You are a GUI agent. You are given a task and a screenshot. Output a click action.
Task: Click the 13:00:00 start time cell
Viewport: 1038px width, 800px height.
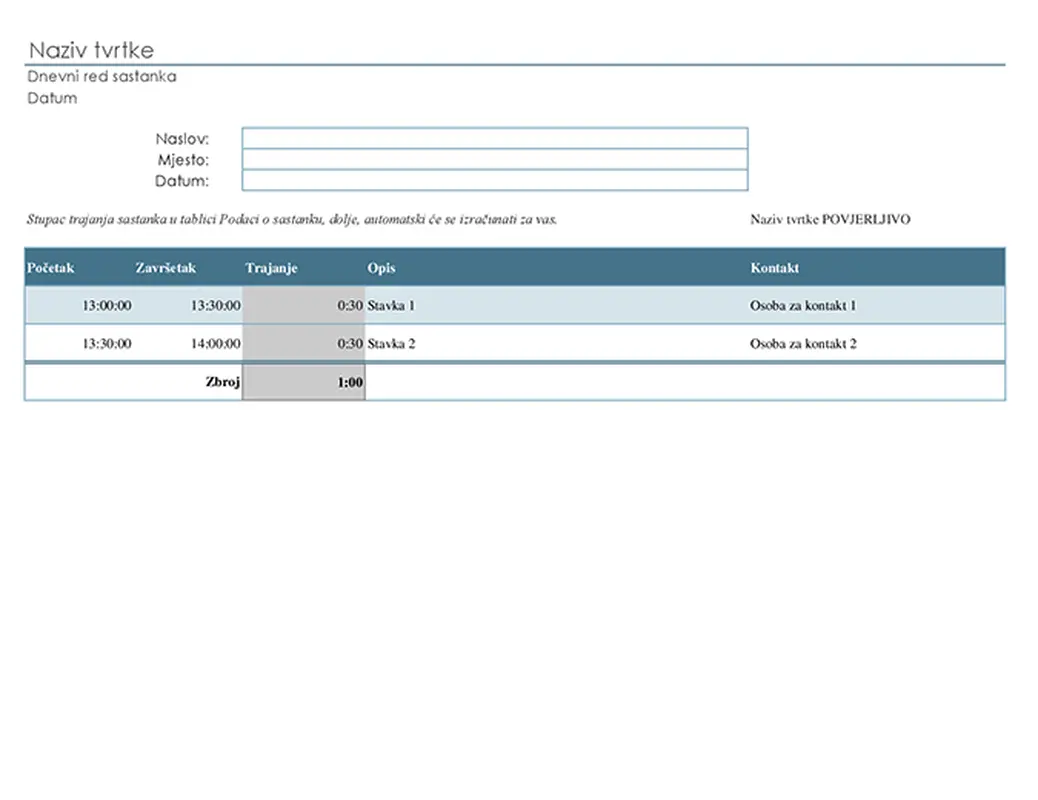(x=106, y=306)
